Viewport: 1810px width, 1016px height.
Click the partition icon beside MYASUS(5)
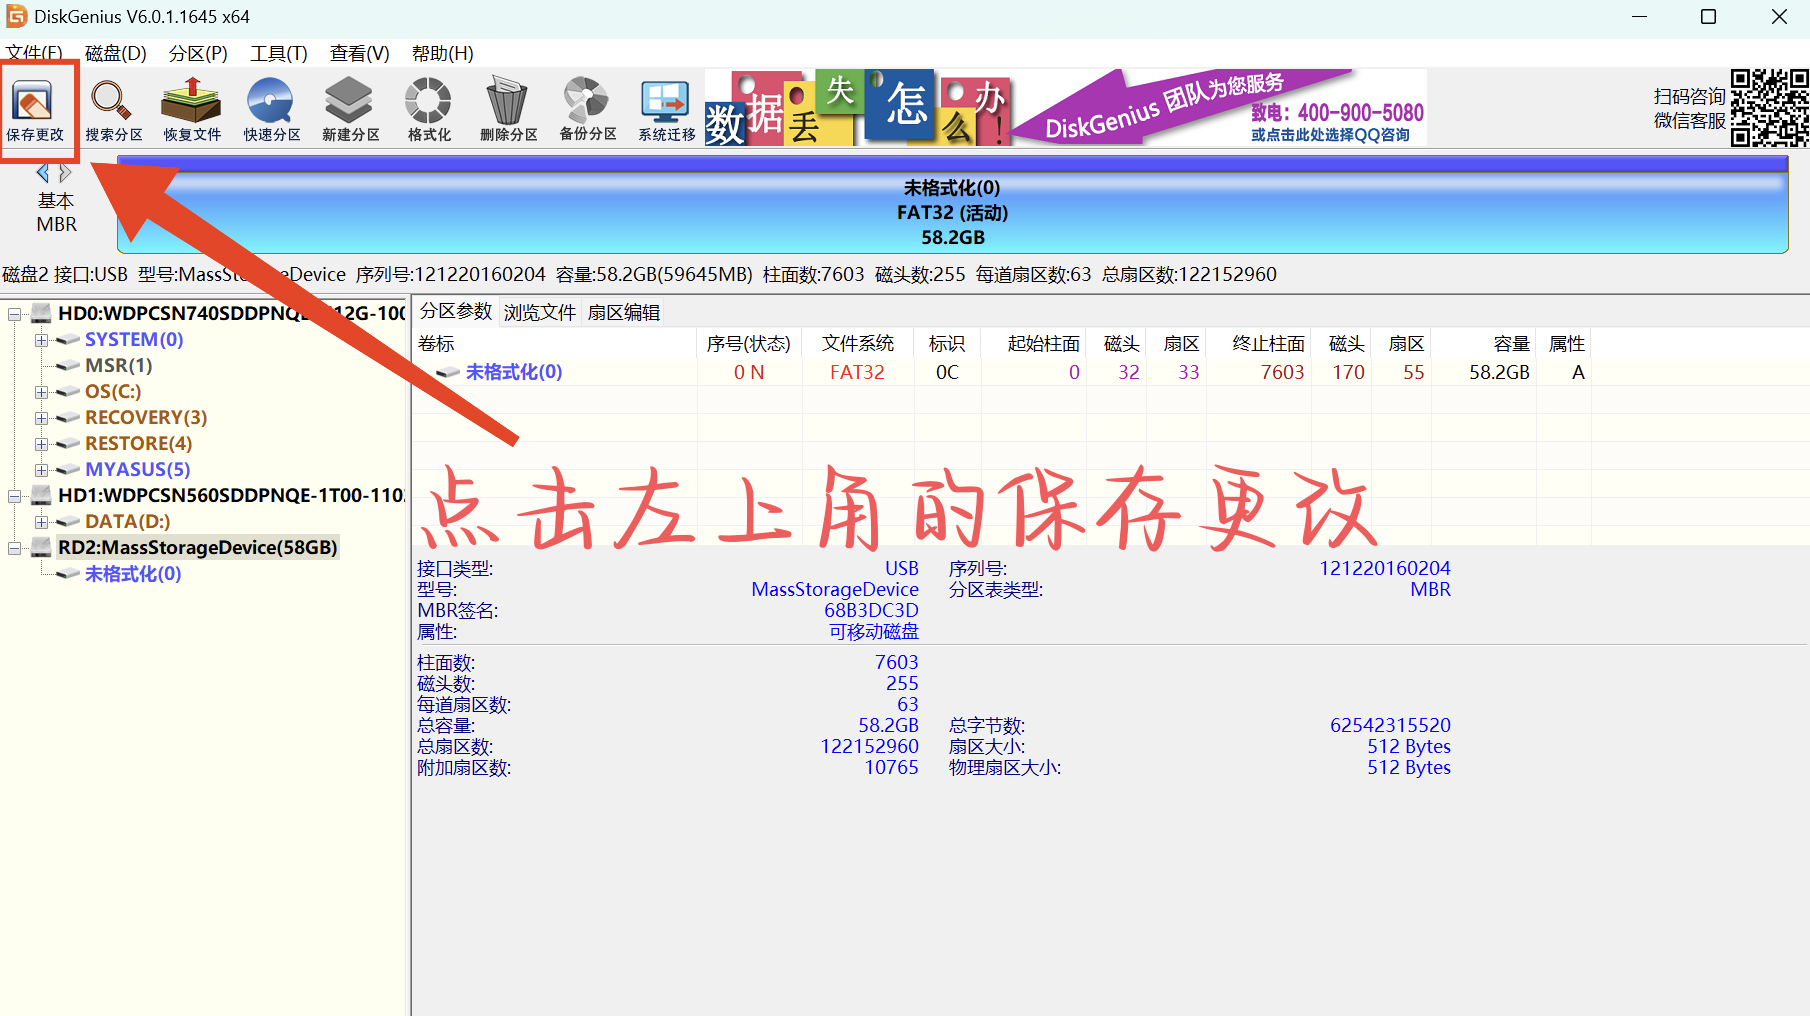click(x=68, y=470)
